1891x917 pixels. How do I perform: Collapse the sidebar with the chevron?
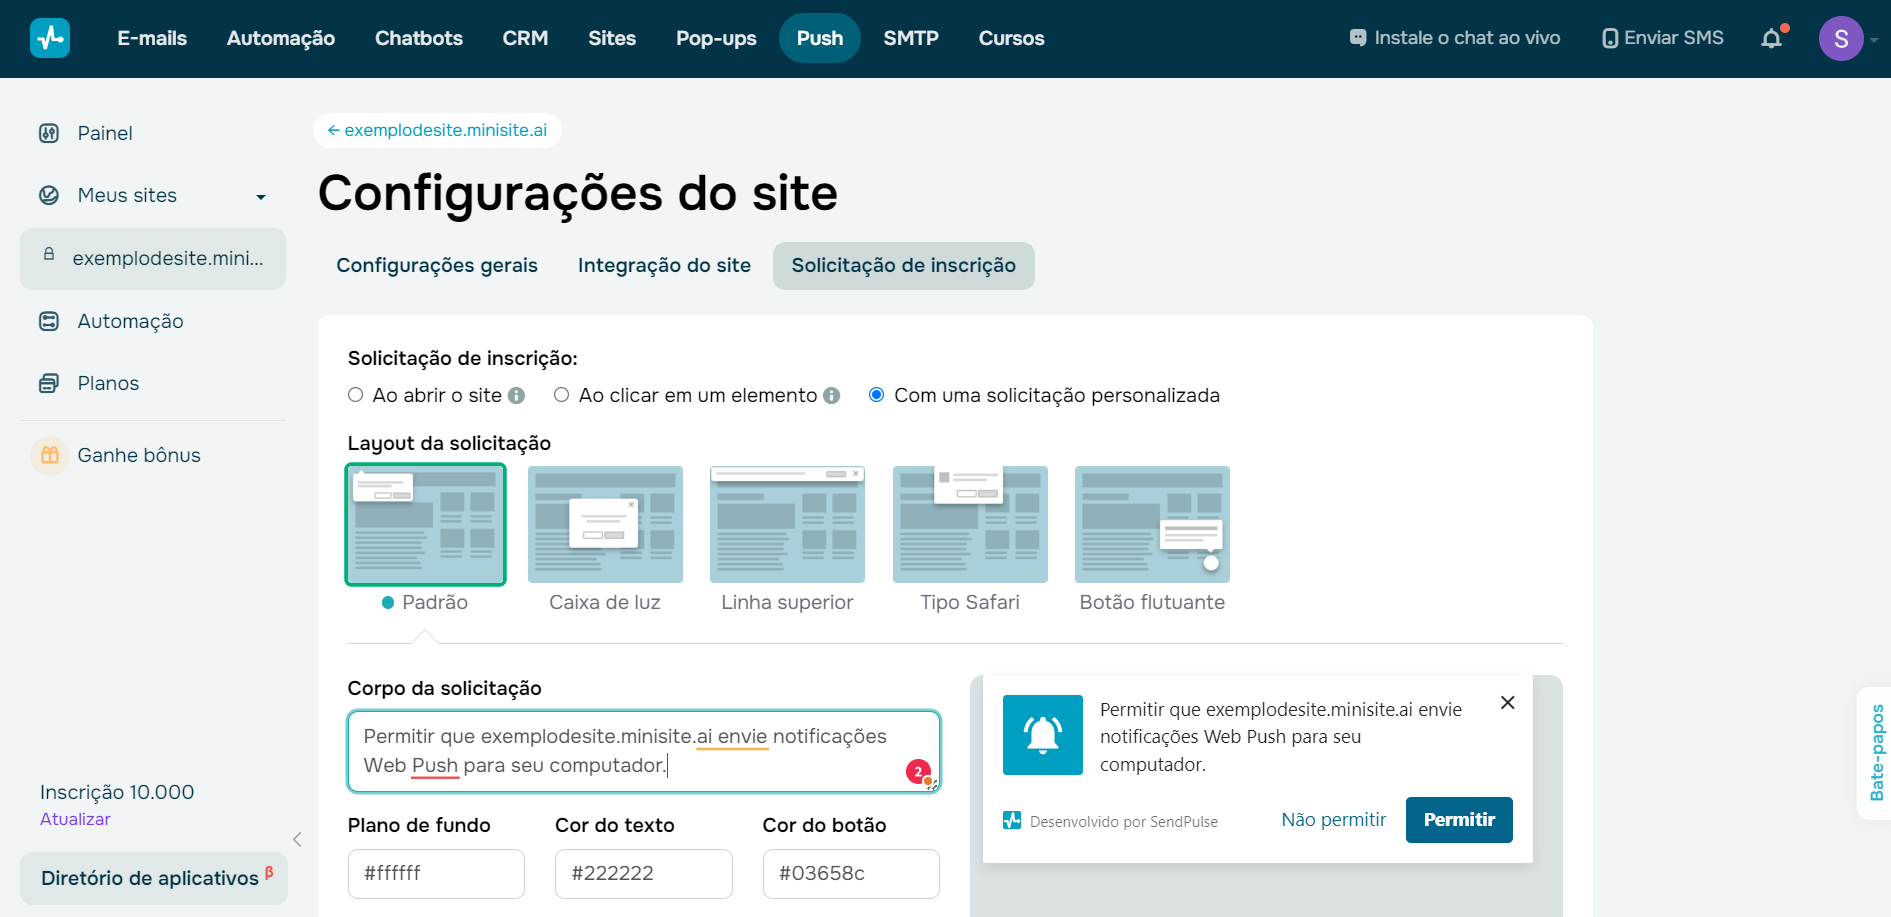tap(297, 839)
